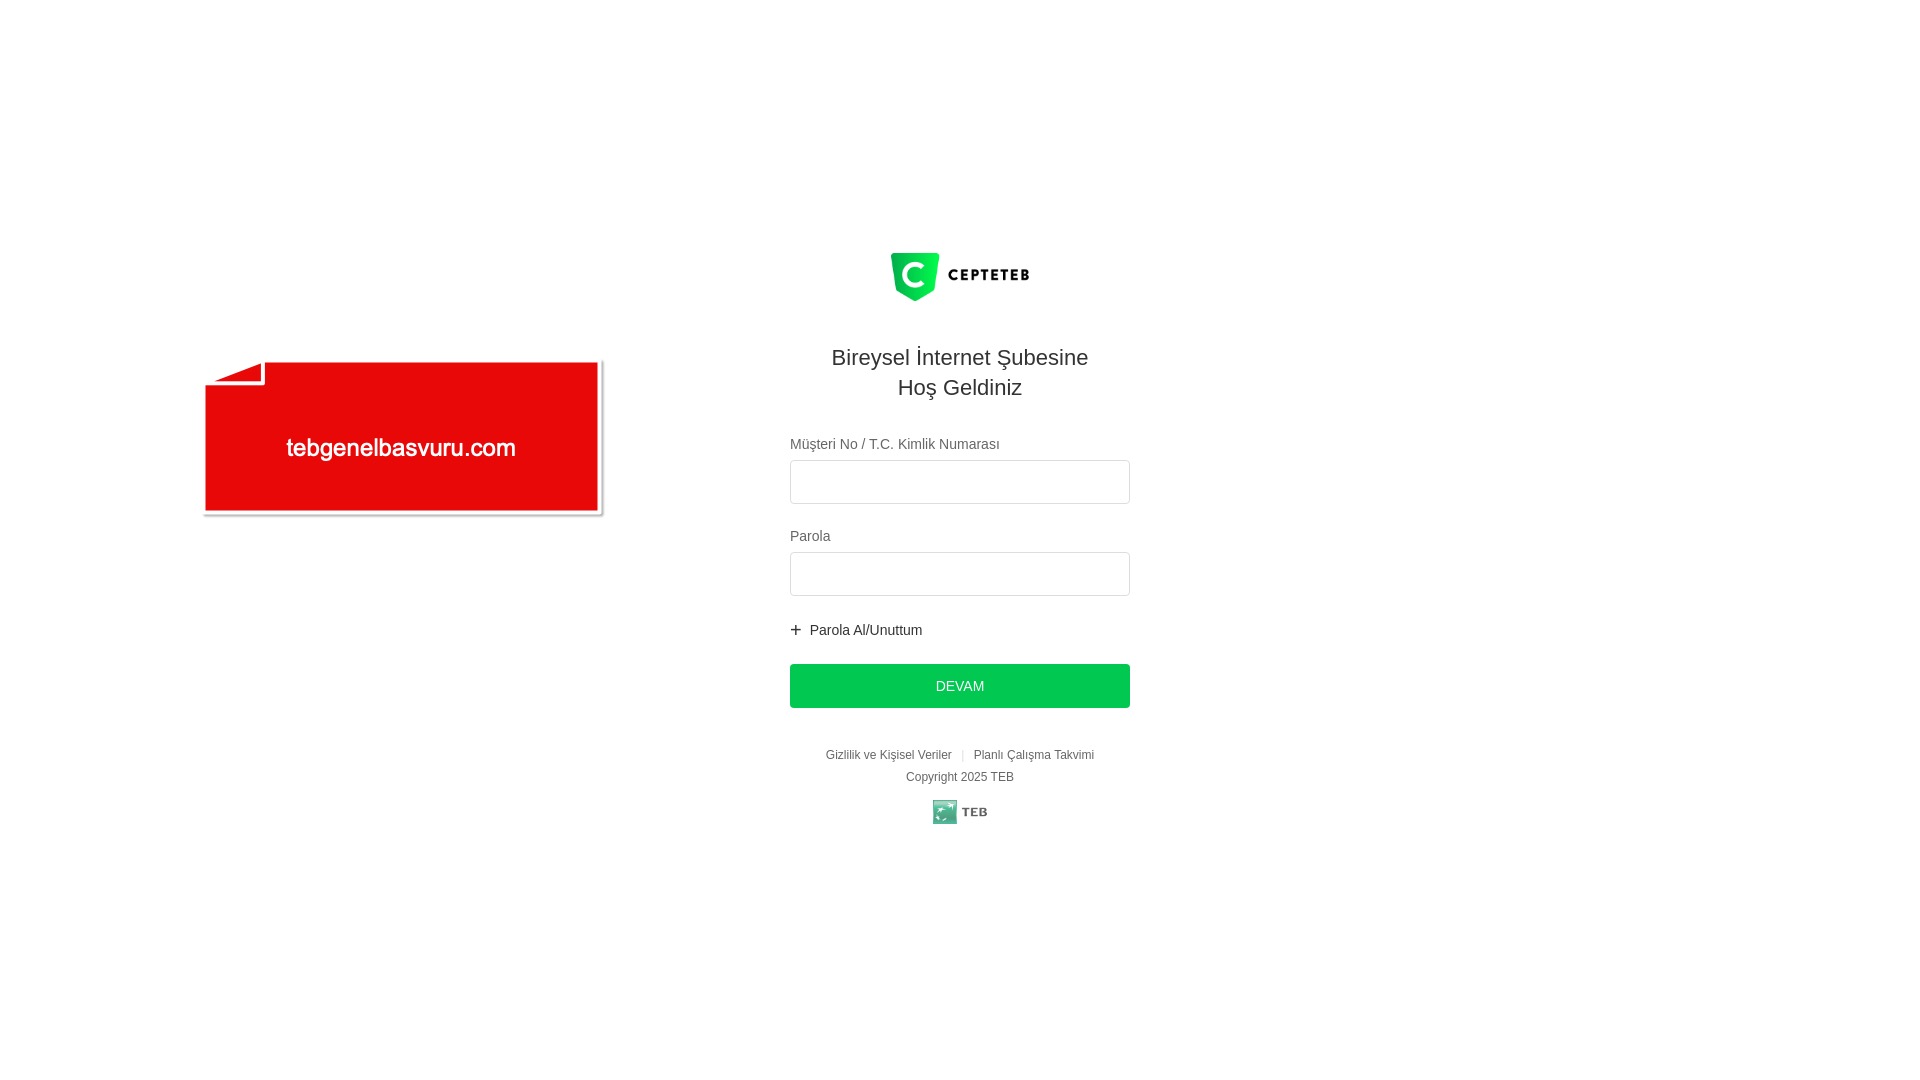This screenshot has width=1920, height=1080.
Task: Click the folded corner of the red banner
Action: (x=235, y=373)
